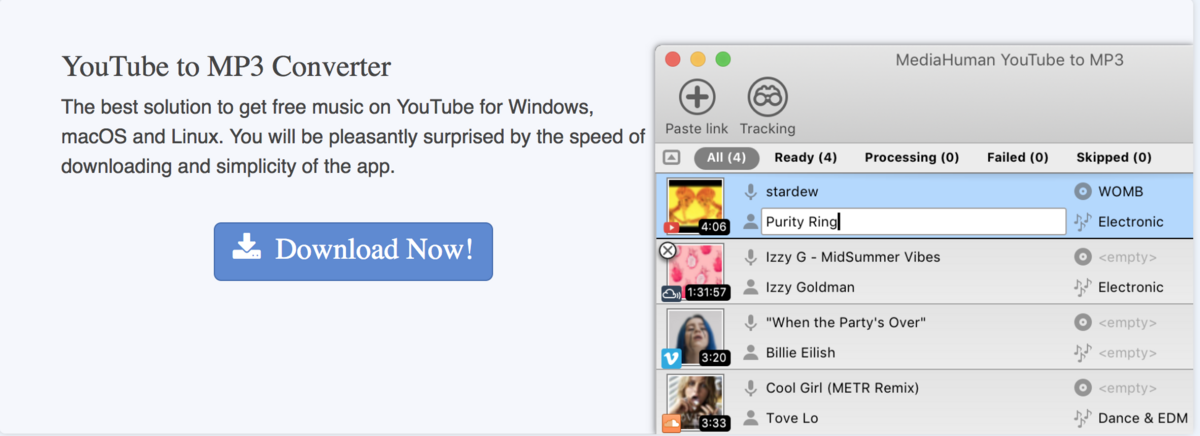This screenshot has height=436, width=1200.
Task: Open the Processing (0) tab
Action: (x=912, y=158)
